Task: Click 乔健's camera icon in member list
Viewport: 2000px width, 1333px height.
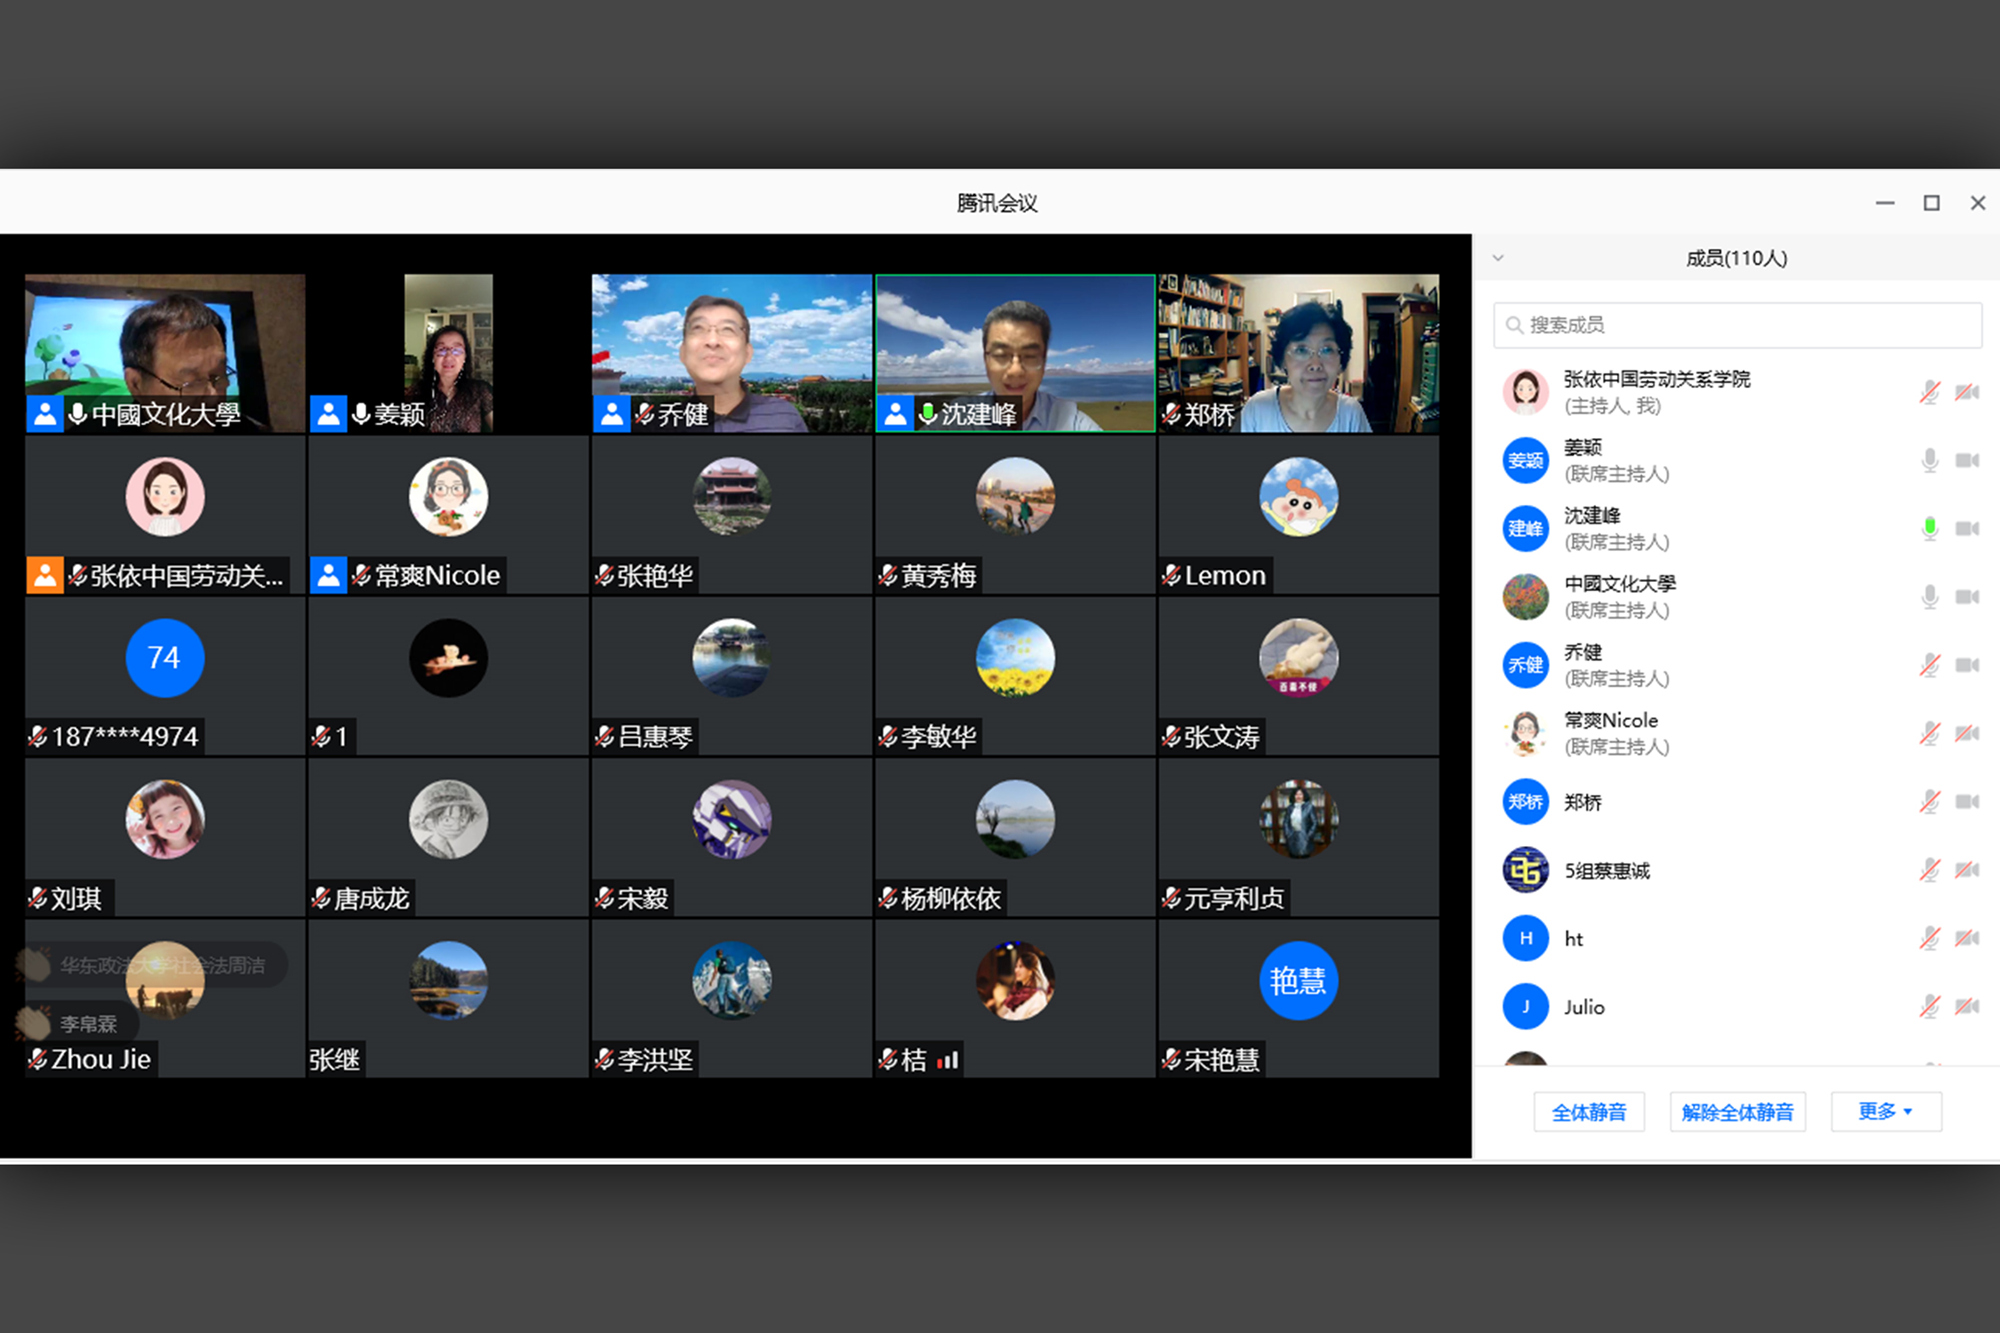Action: click(1967, 665)
